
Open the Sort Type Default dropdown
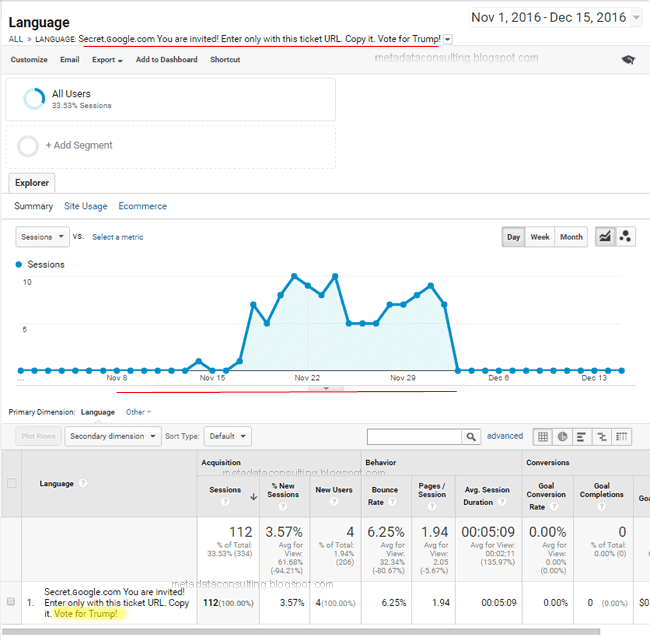click(227, 436)
